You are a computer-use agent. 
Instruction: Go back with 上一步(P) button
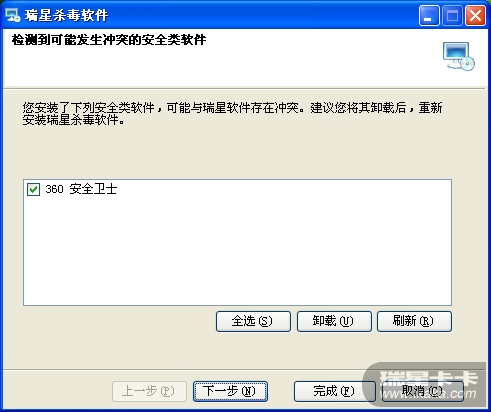point(149,391)
